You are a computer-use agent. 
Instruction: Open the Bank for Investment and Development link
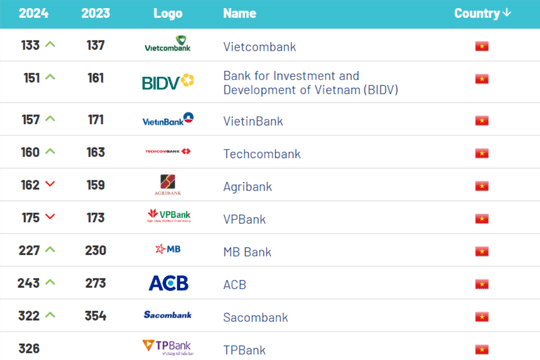pyautogui.click(x=310, y=83)
